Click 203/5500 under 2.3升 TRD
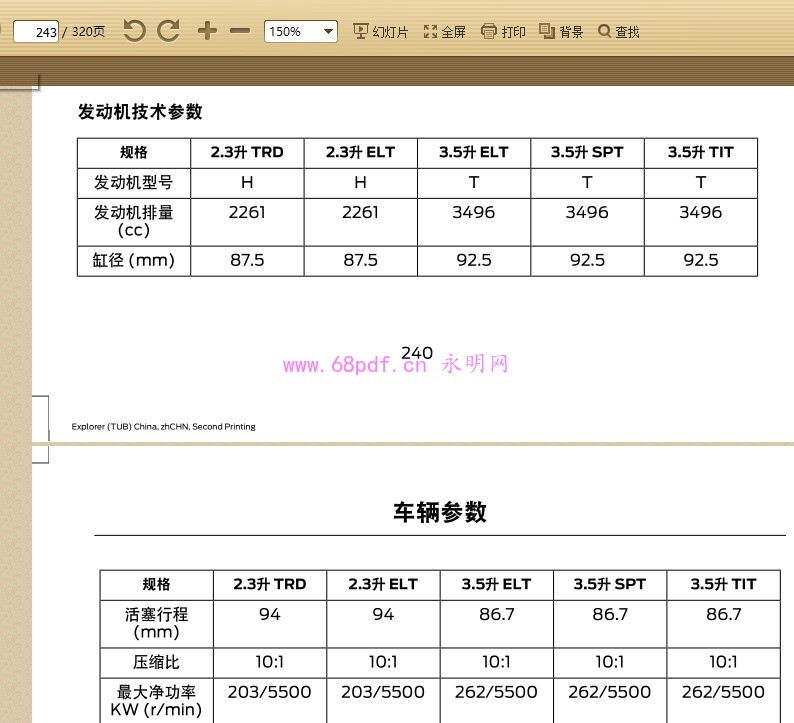 click(269, 692)
